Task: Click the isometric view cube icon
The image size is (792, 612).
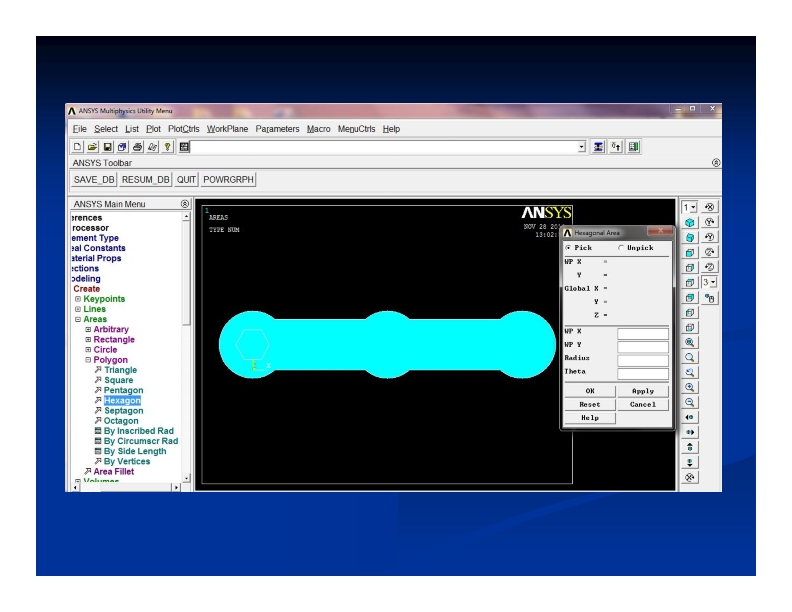Action: [x=690, y=222]
